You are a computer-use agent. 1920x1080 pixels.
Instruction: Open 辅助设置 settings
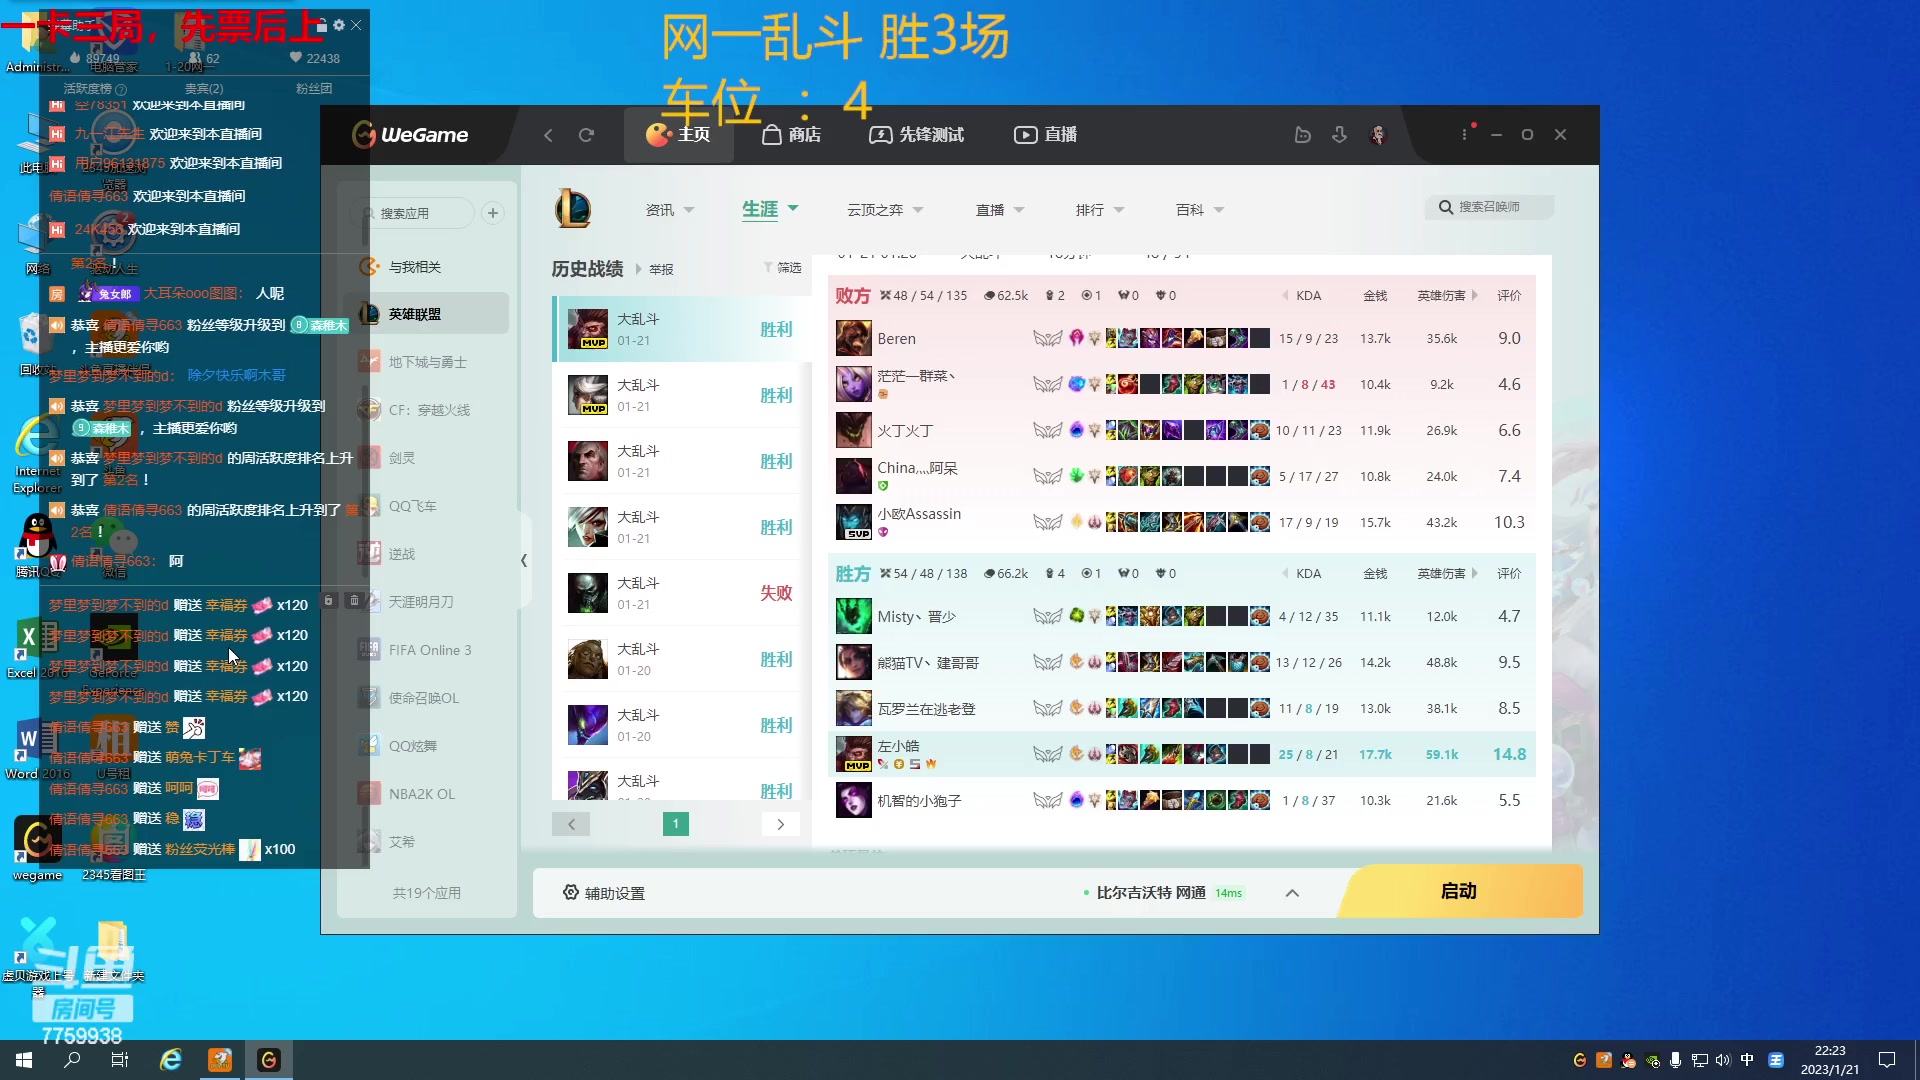coord(604,893)
